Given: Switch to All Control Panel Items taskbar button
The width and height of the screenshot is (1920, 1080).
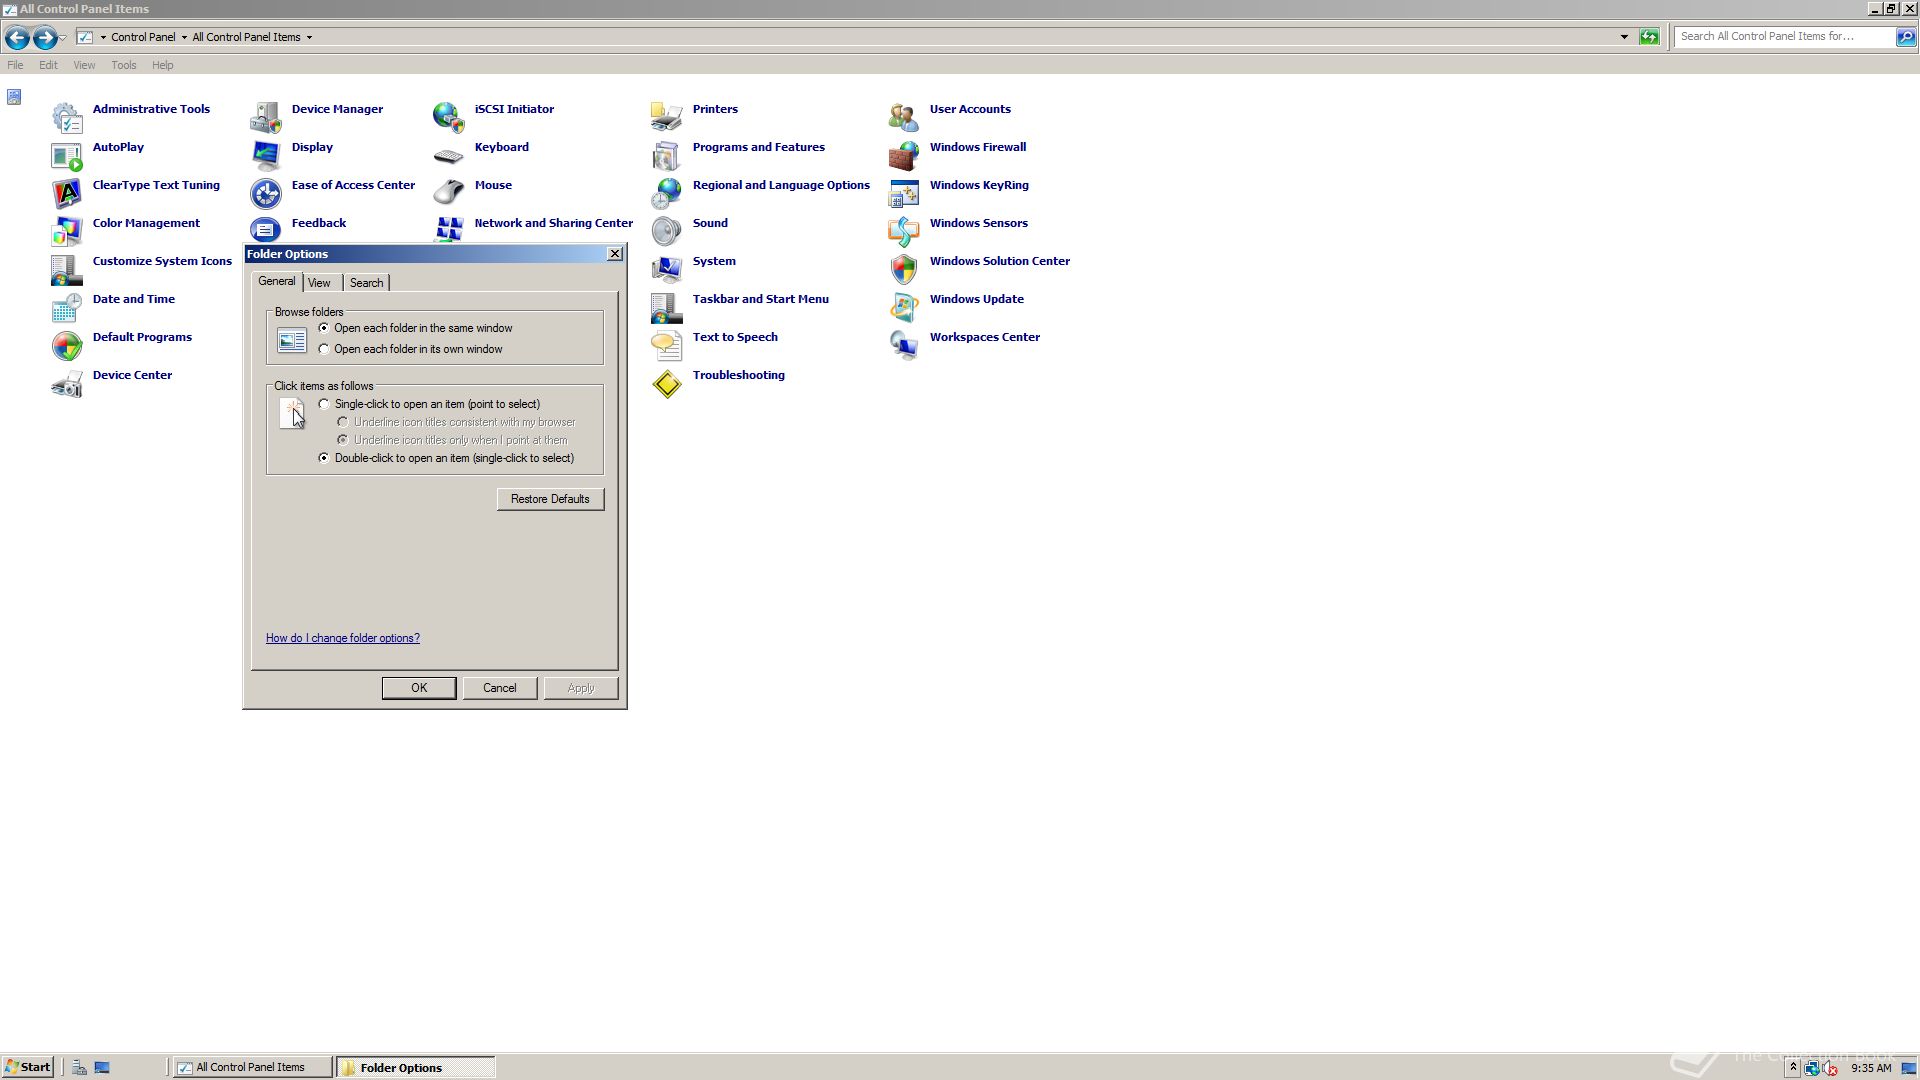Looking at the screenshot, I should coord(252,1067).
